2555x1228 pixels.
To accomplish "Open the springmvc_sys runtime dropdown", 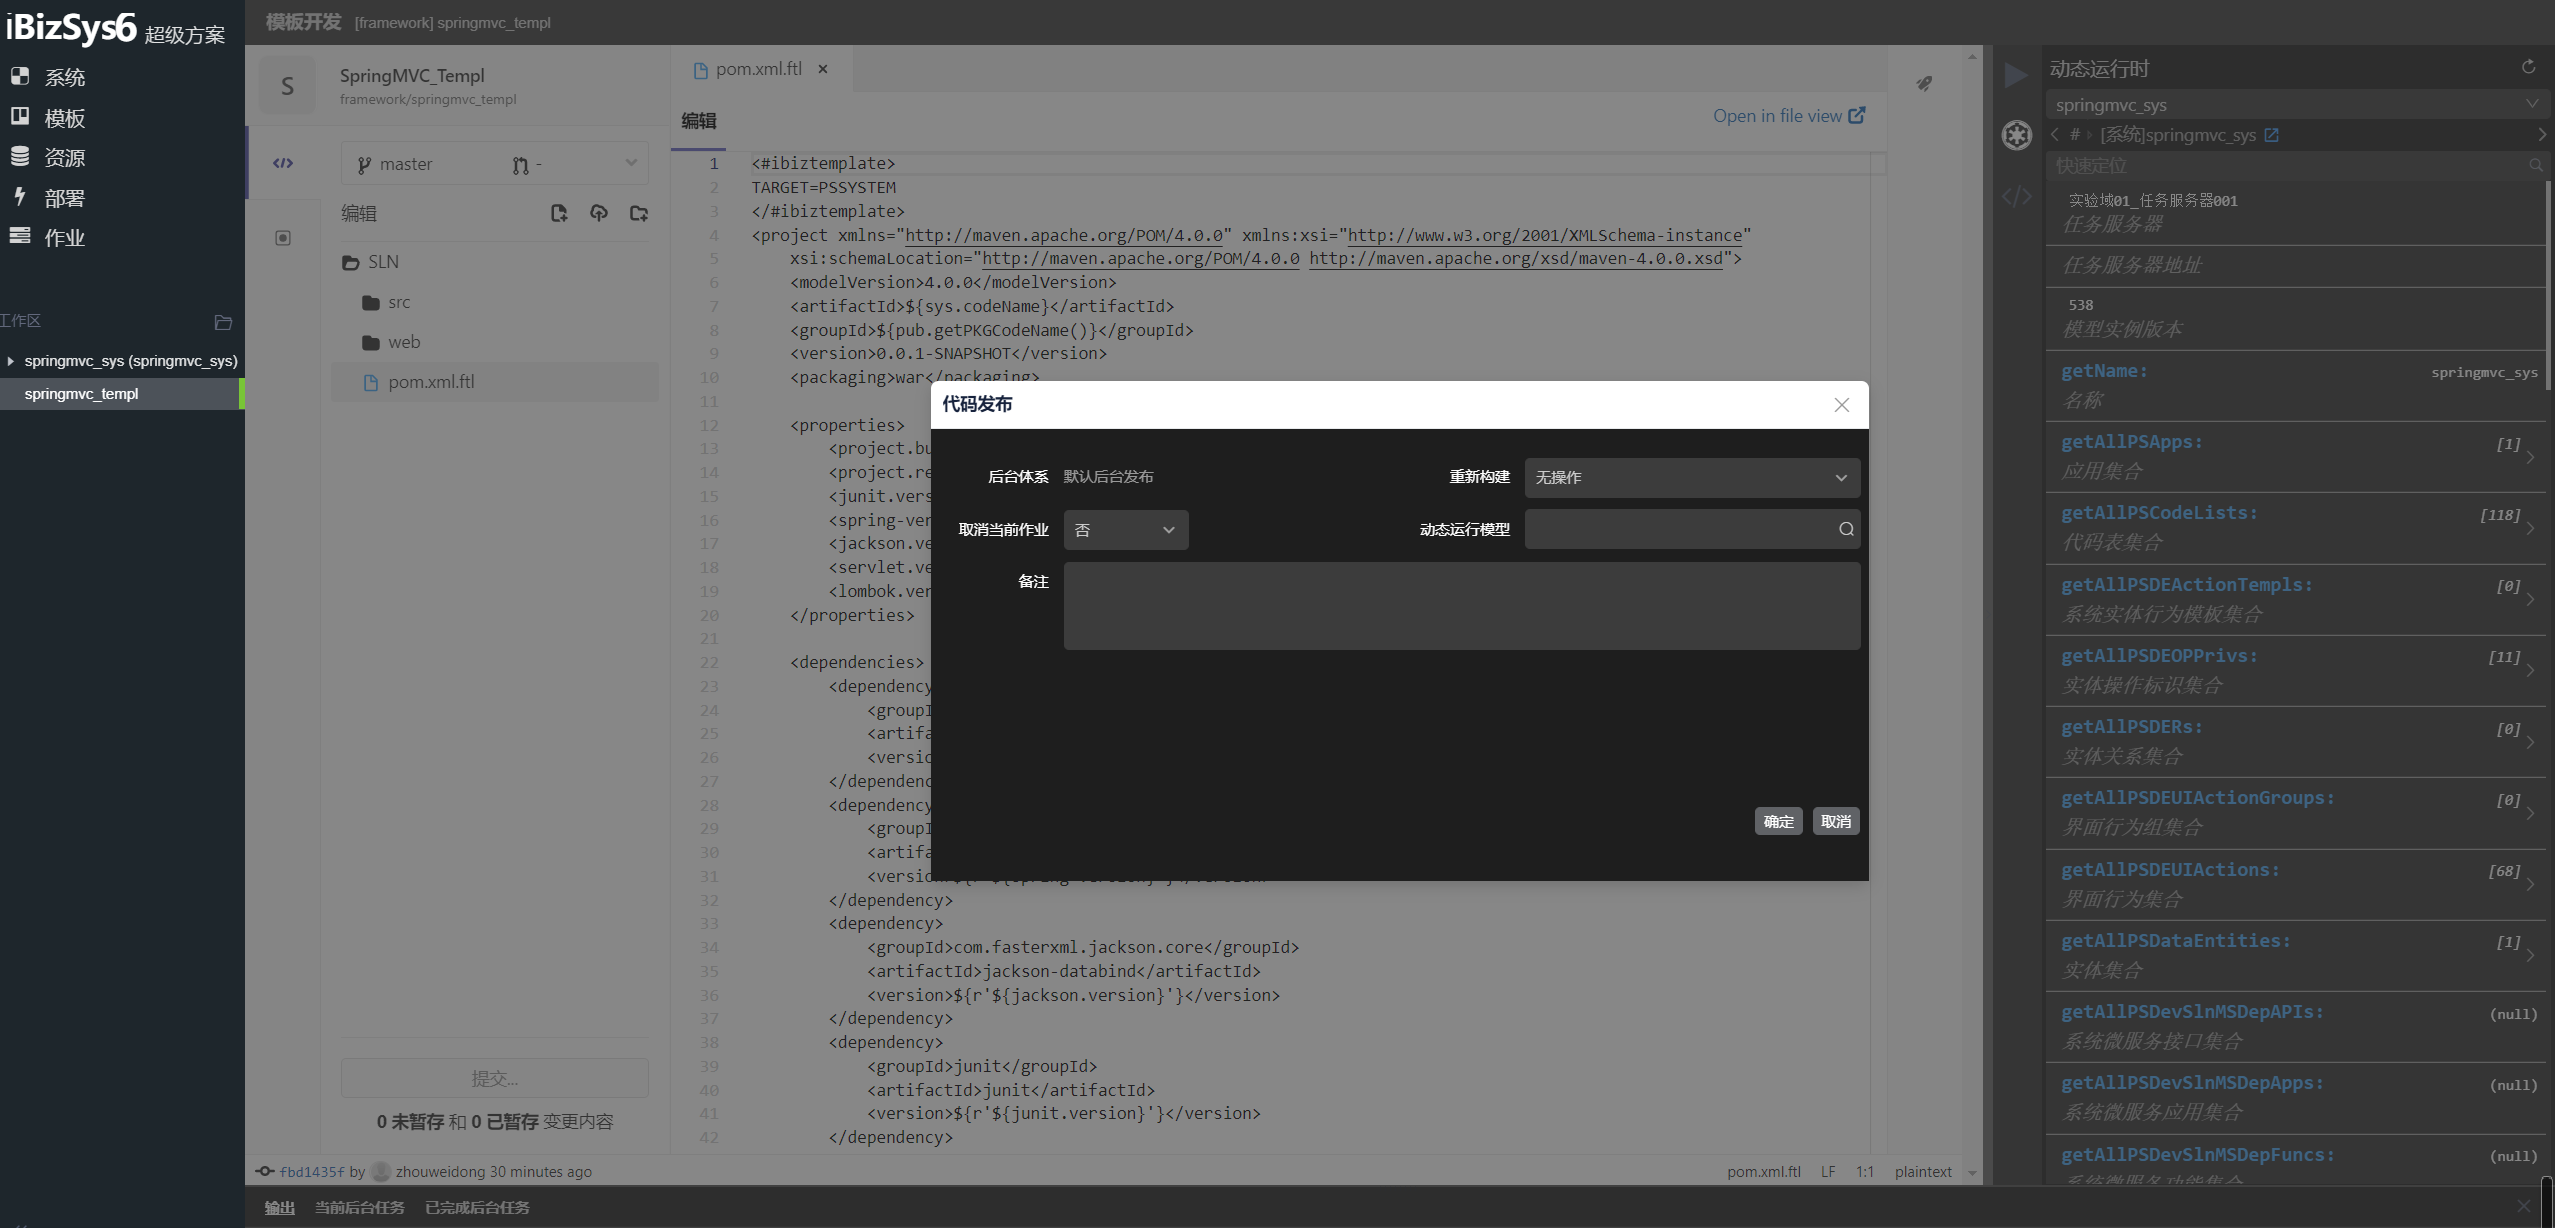I will (x=2297, y=104).
